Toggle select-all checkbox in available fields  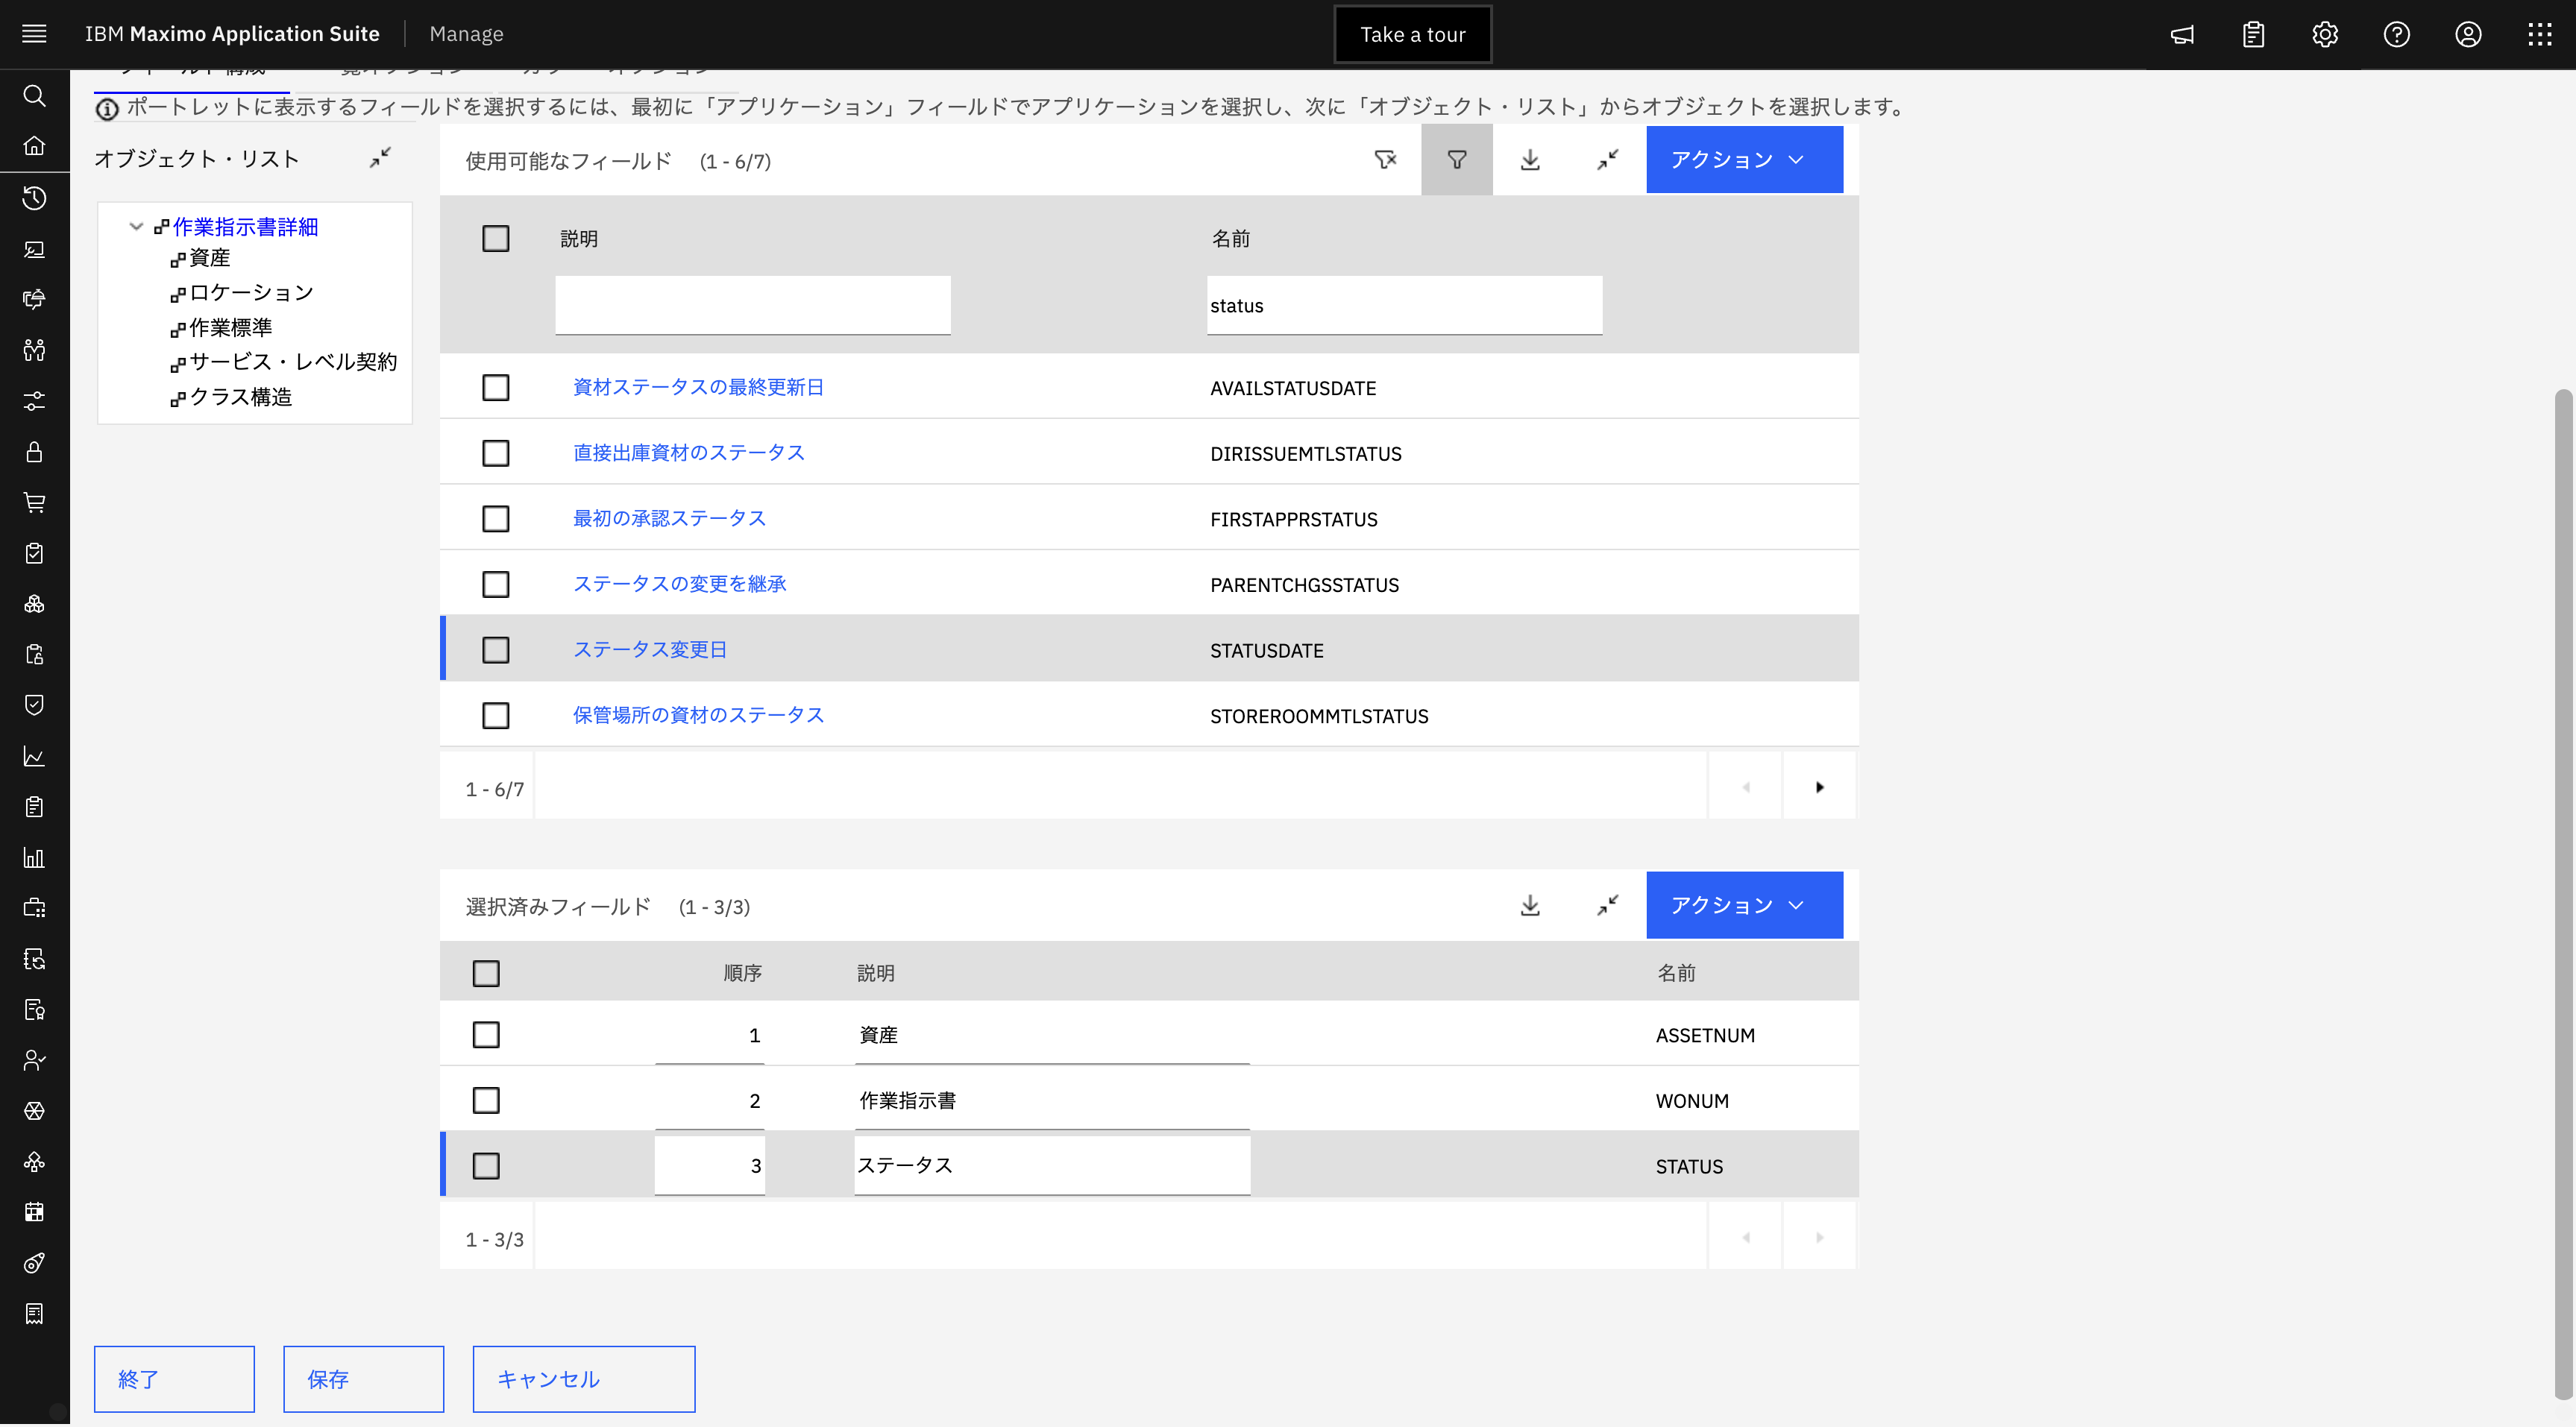pyautogui.click(x=496, y=239)
